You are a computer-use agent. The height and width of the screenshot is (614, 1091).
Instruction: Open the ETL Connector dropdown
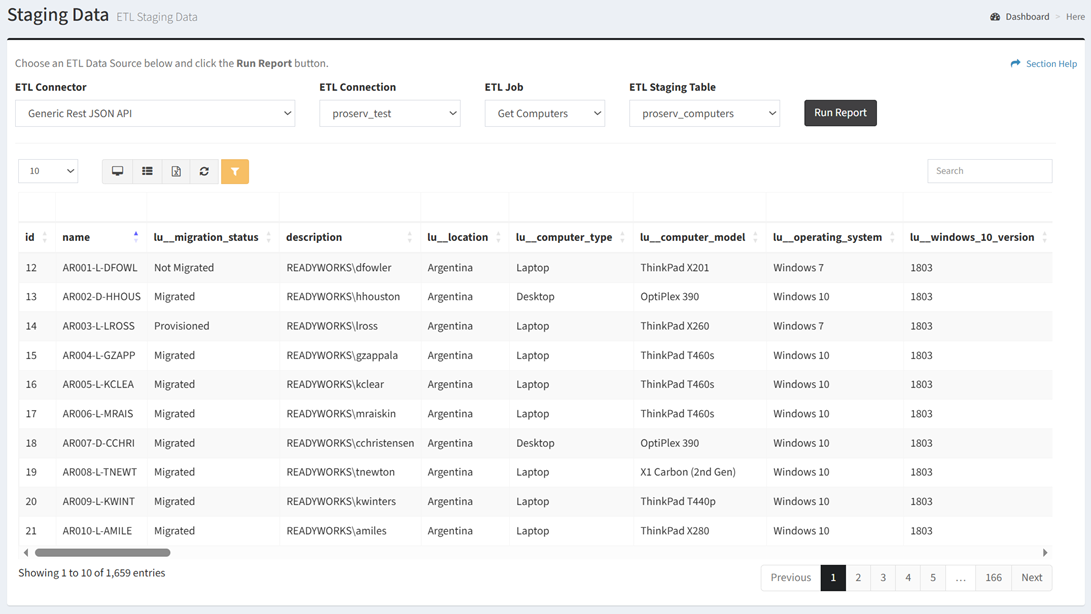coord(155,113)
